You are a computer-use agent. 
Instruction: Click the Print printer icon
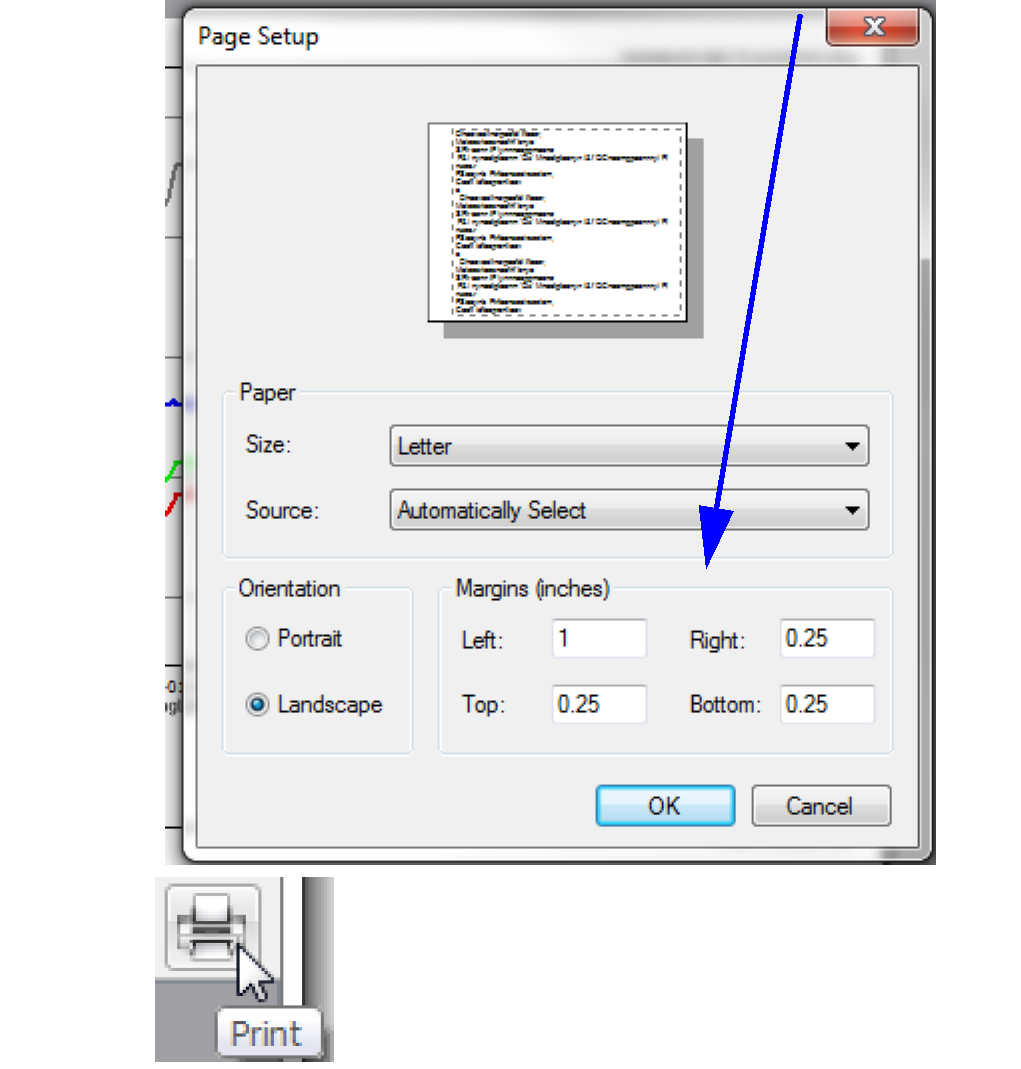[x=212, y=928]
